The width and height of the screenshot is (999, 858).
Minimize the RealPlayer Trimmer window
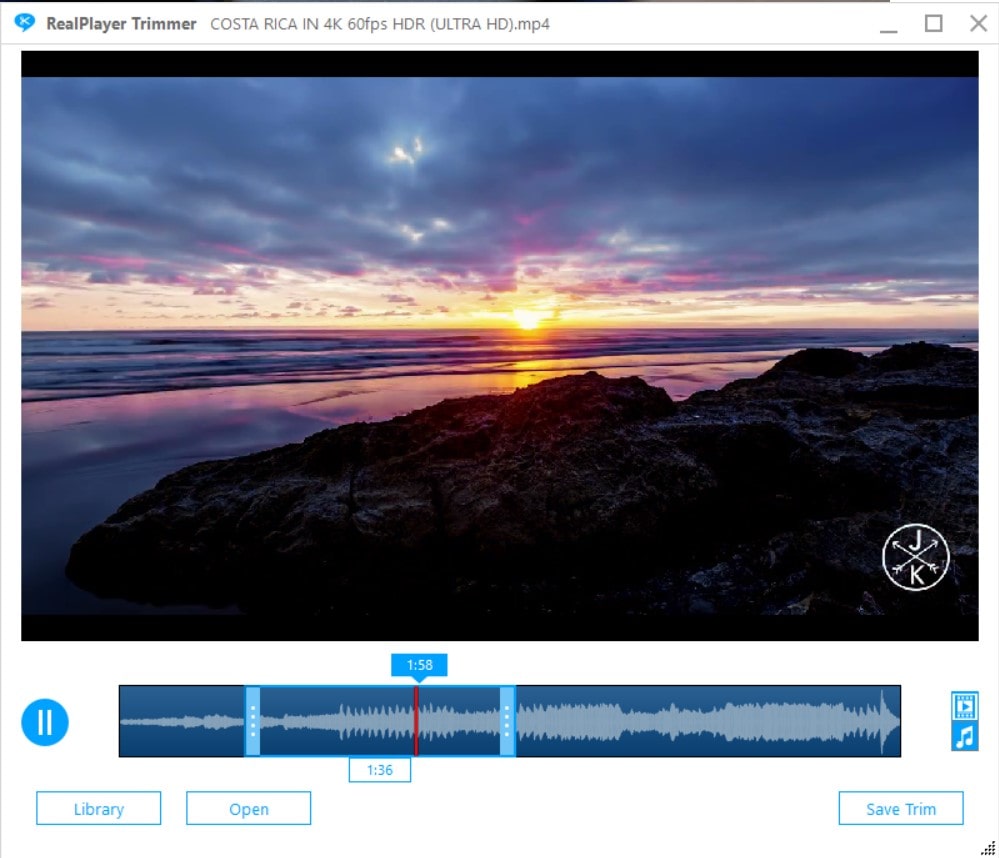(x=888, y=25)
